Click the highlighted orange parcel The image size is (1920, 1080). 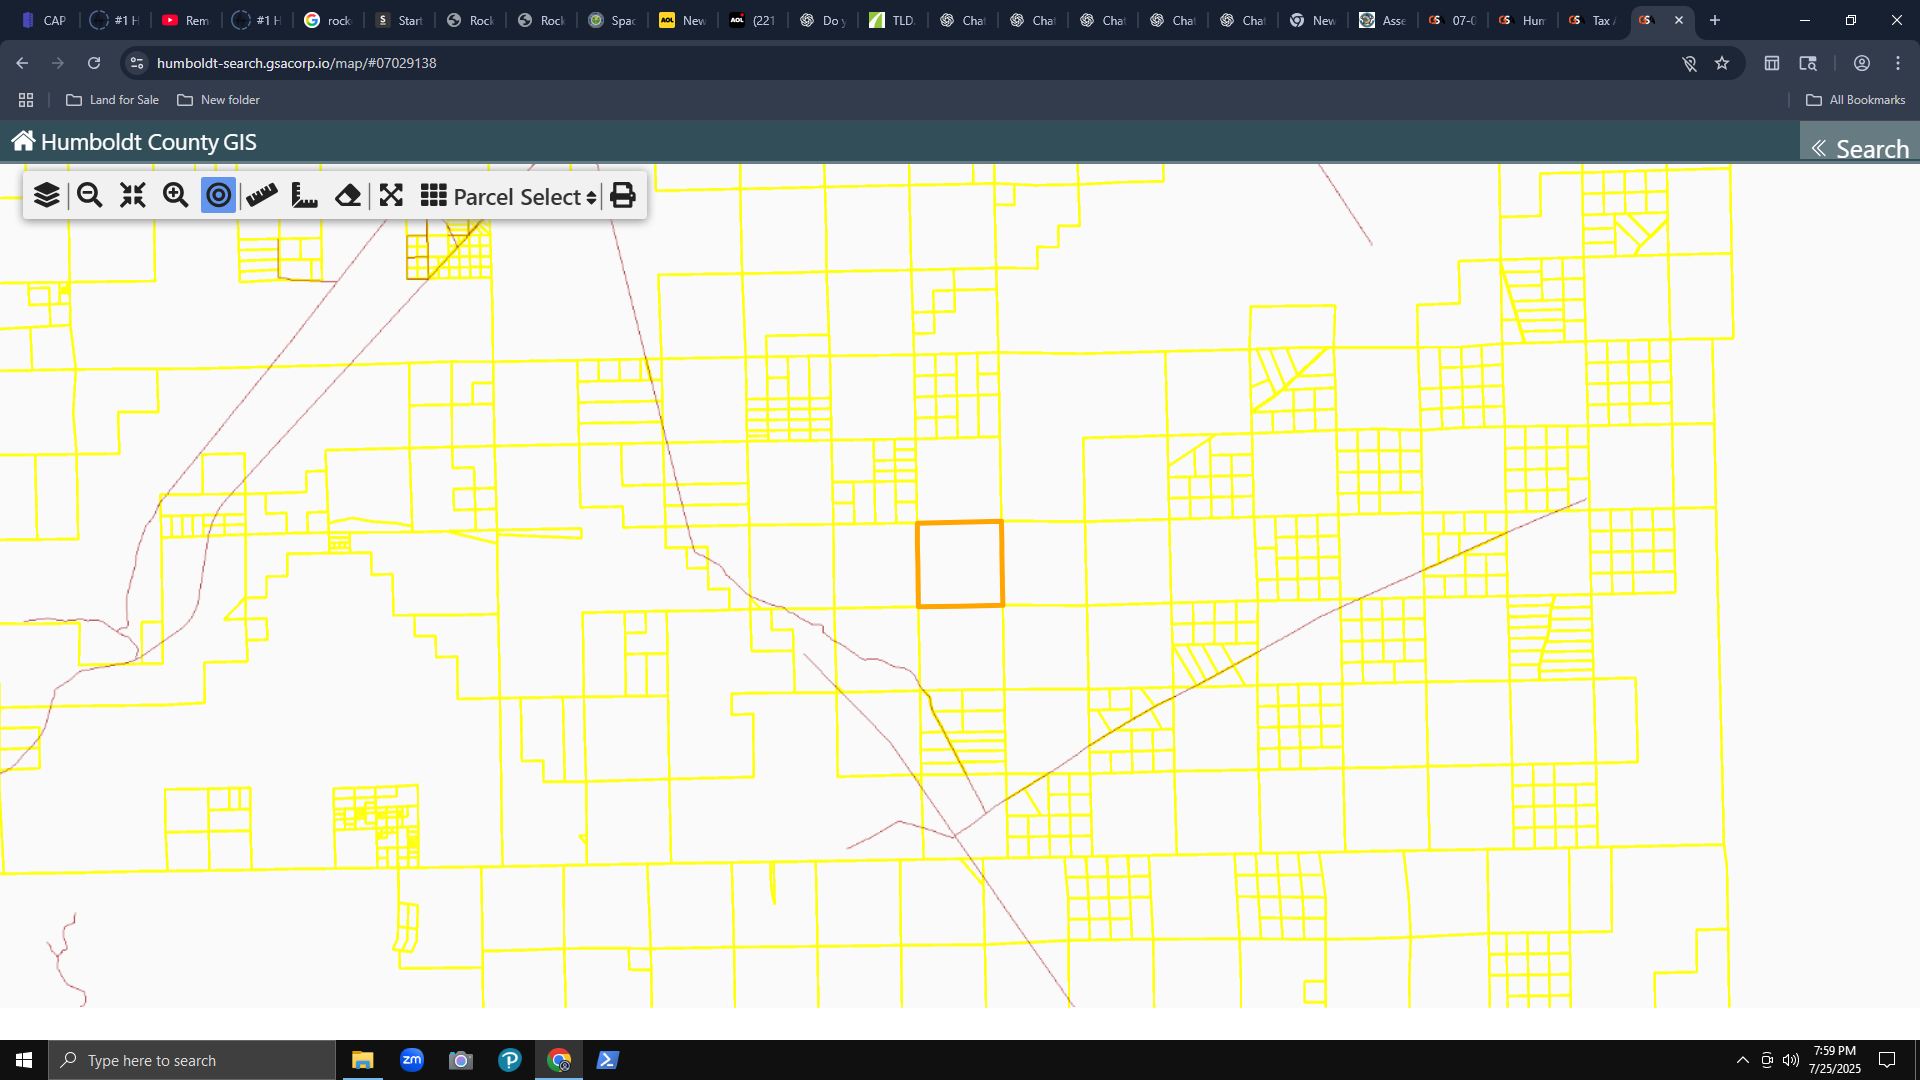click(x=959, y=564)
